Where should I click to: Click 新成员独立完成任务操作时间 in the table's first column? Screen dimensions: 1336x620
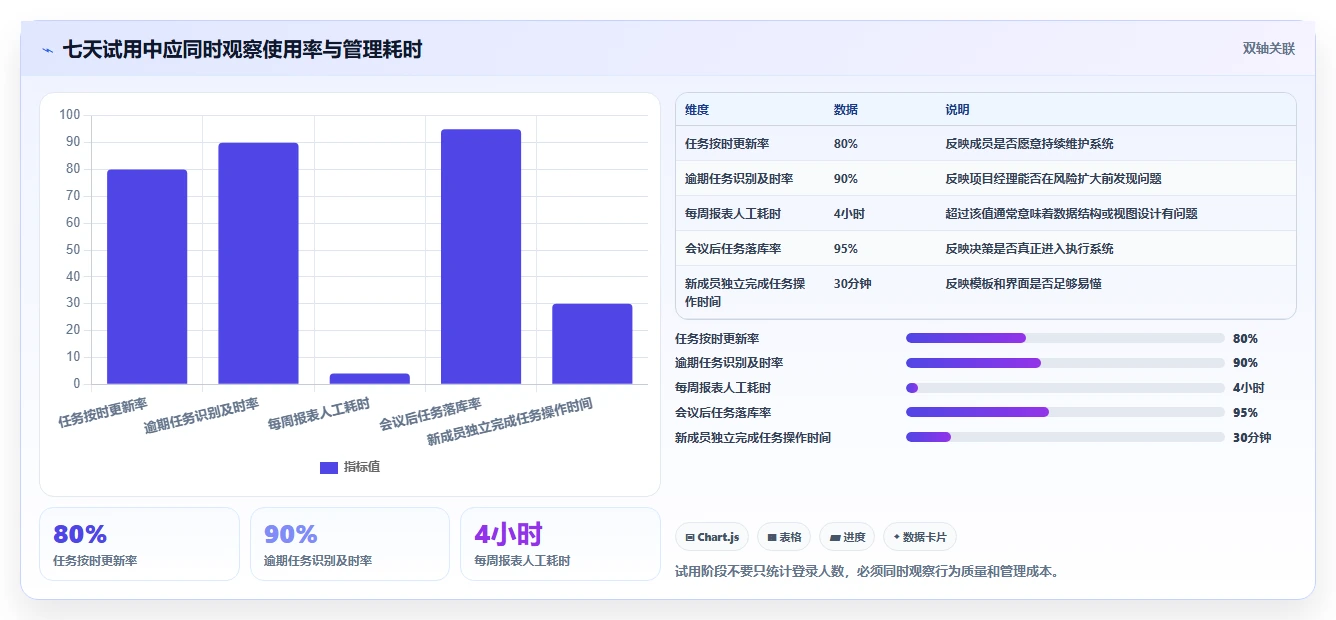(745, 292)
